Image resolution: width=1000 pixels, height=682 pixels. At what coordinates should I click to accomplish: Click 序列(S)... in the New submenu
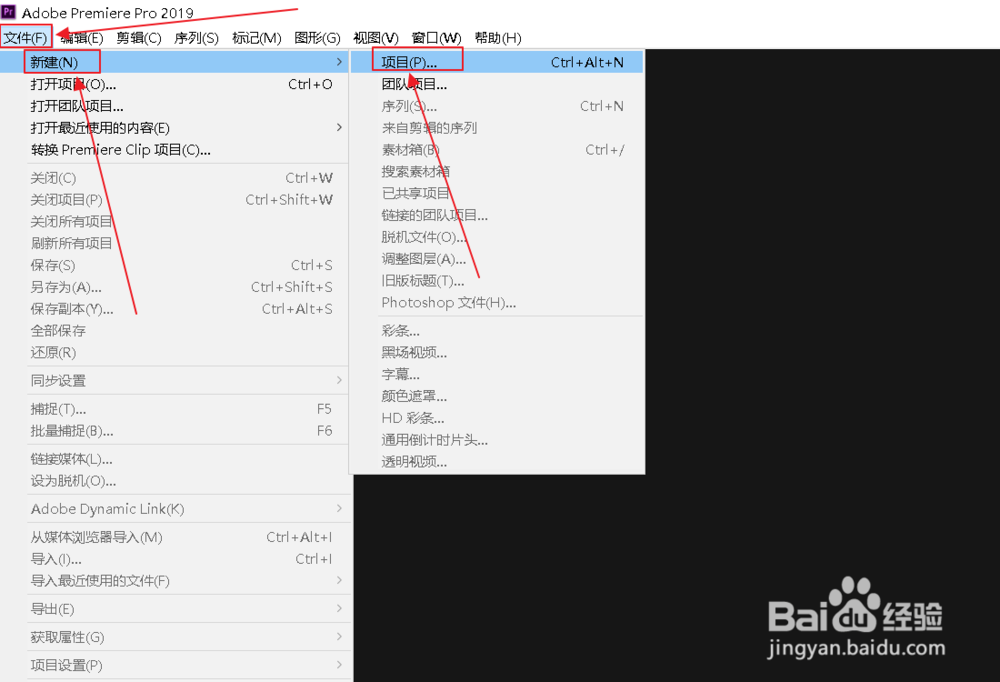[x=497, y=106]
